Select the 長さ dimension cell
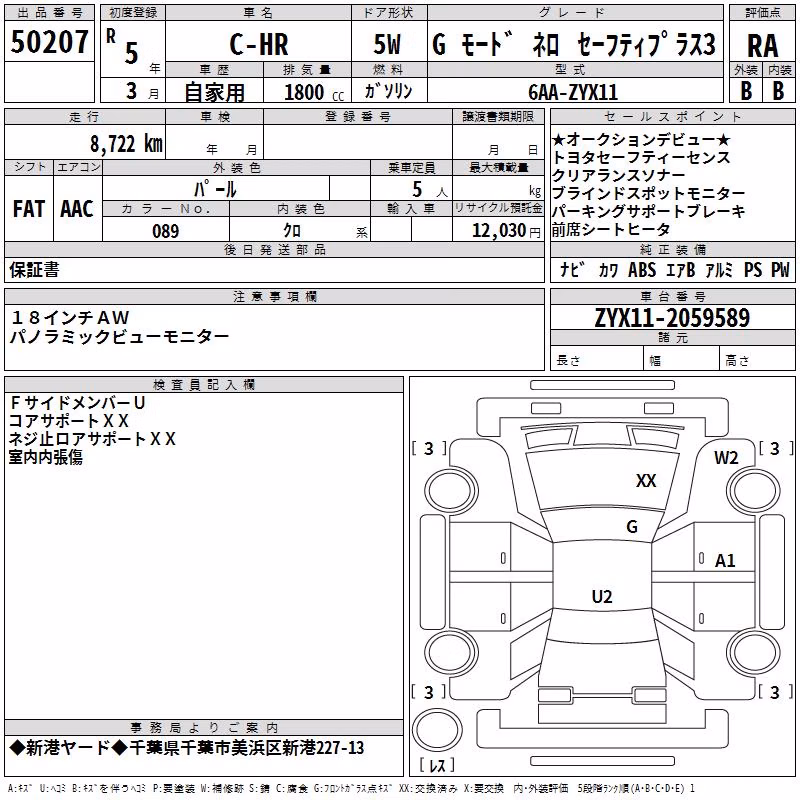Image resolution: width=800 pixels, height=800 pixels. 596,360
